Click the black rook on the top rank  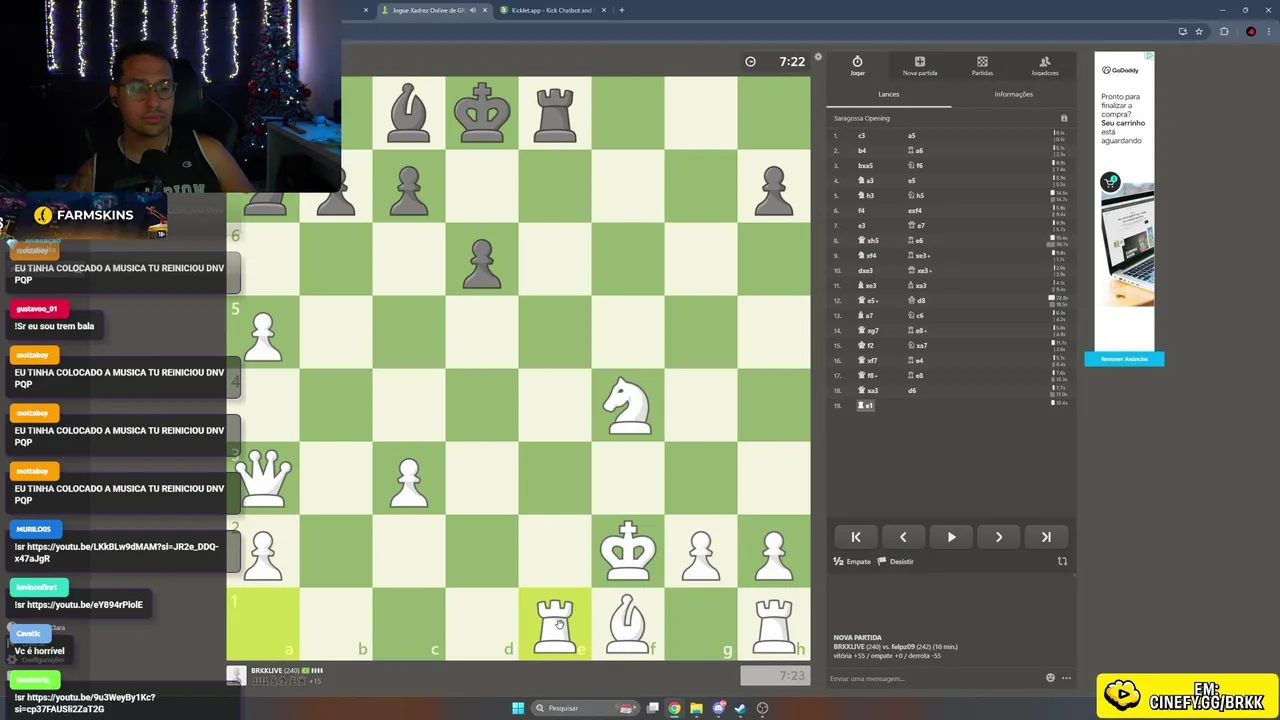[x=555, y=113]
